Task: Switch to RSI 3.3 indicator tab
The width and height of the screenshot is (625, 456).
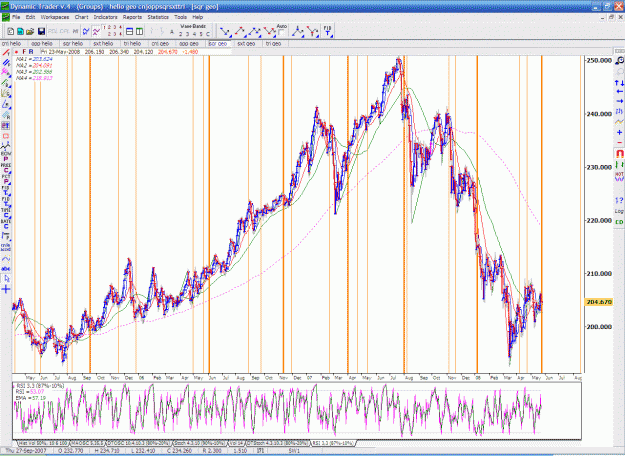Action: click(x=332, y=443)
